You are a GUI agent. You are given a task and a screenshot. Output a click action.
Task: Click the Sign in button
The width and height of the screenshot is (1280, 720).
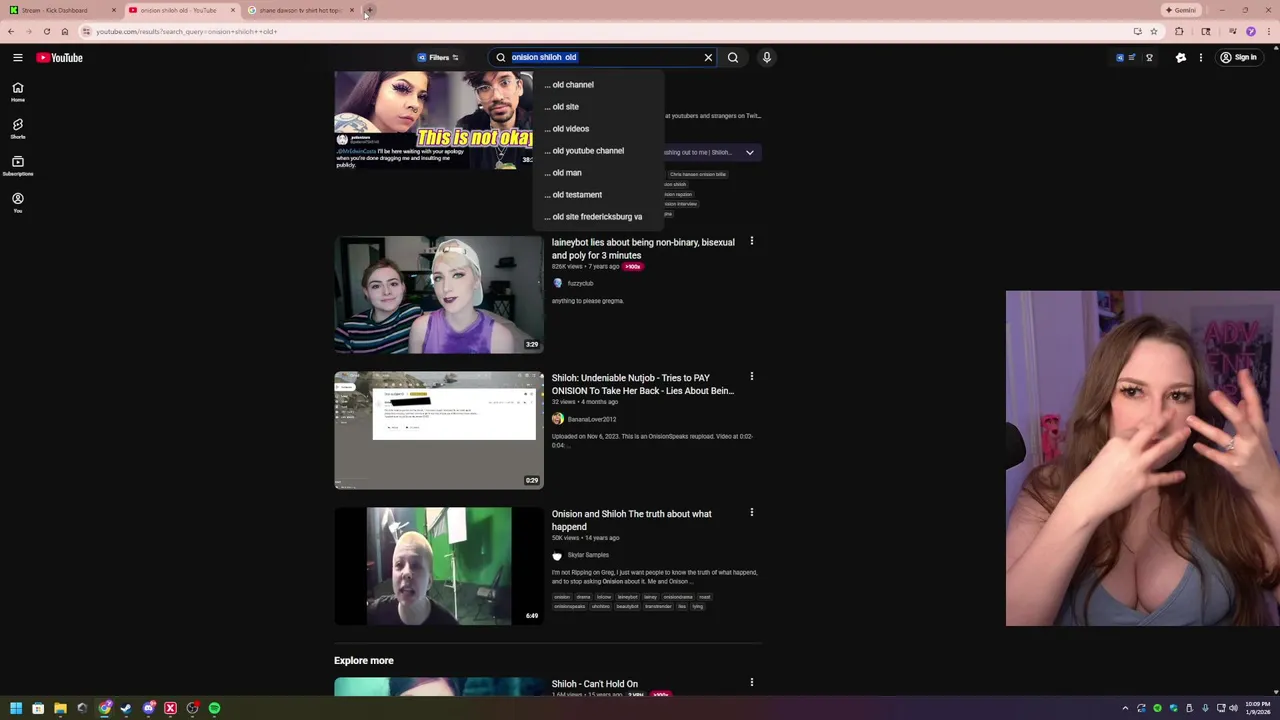(1238, 57)
